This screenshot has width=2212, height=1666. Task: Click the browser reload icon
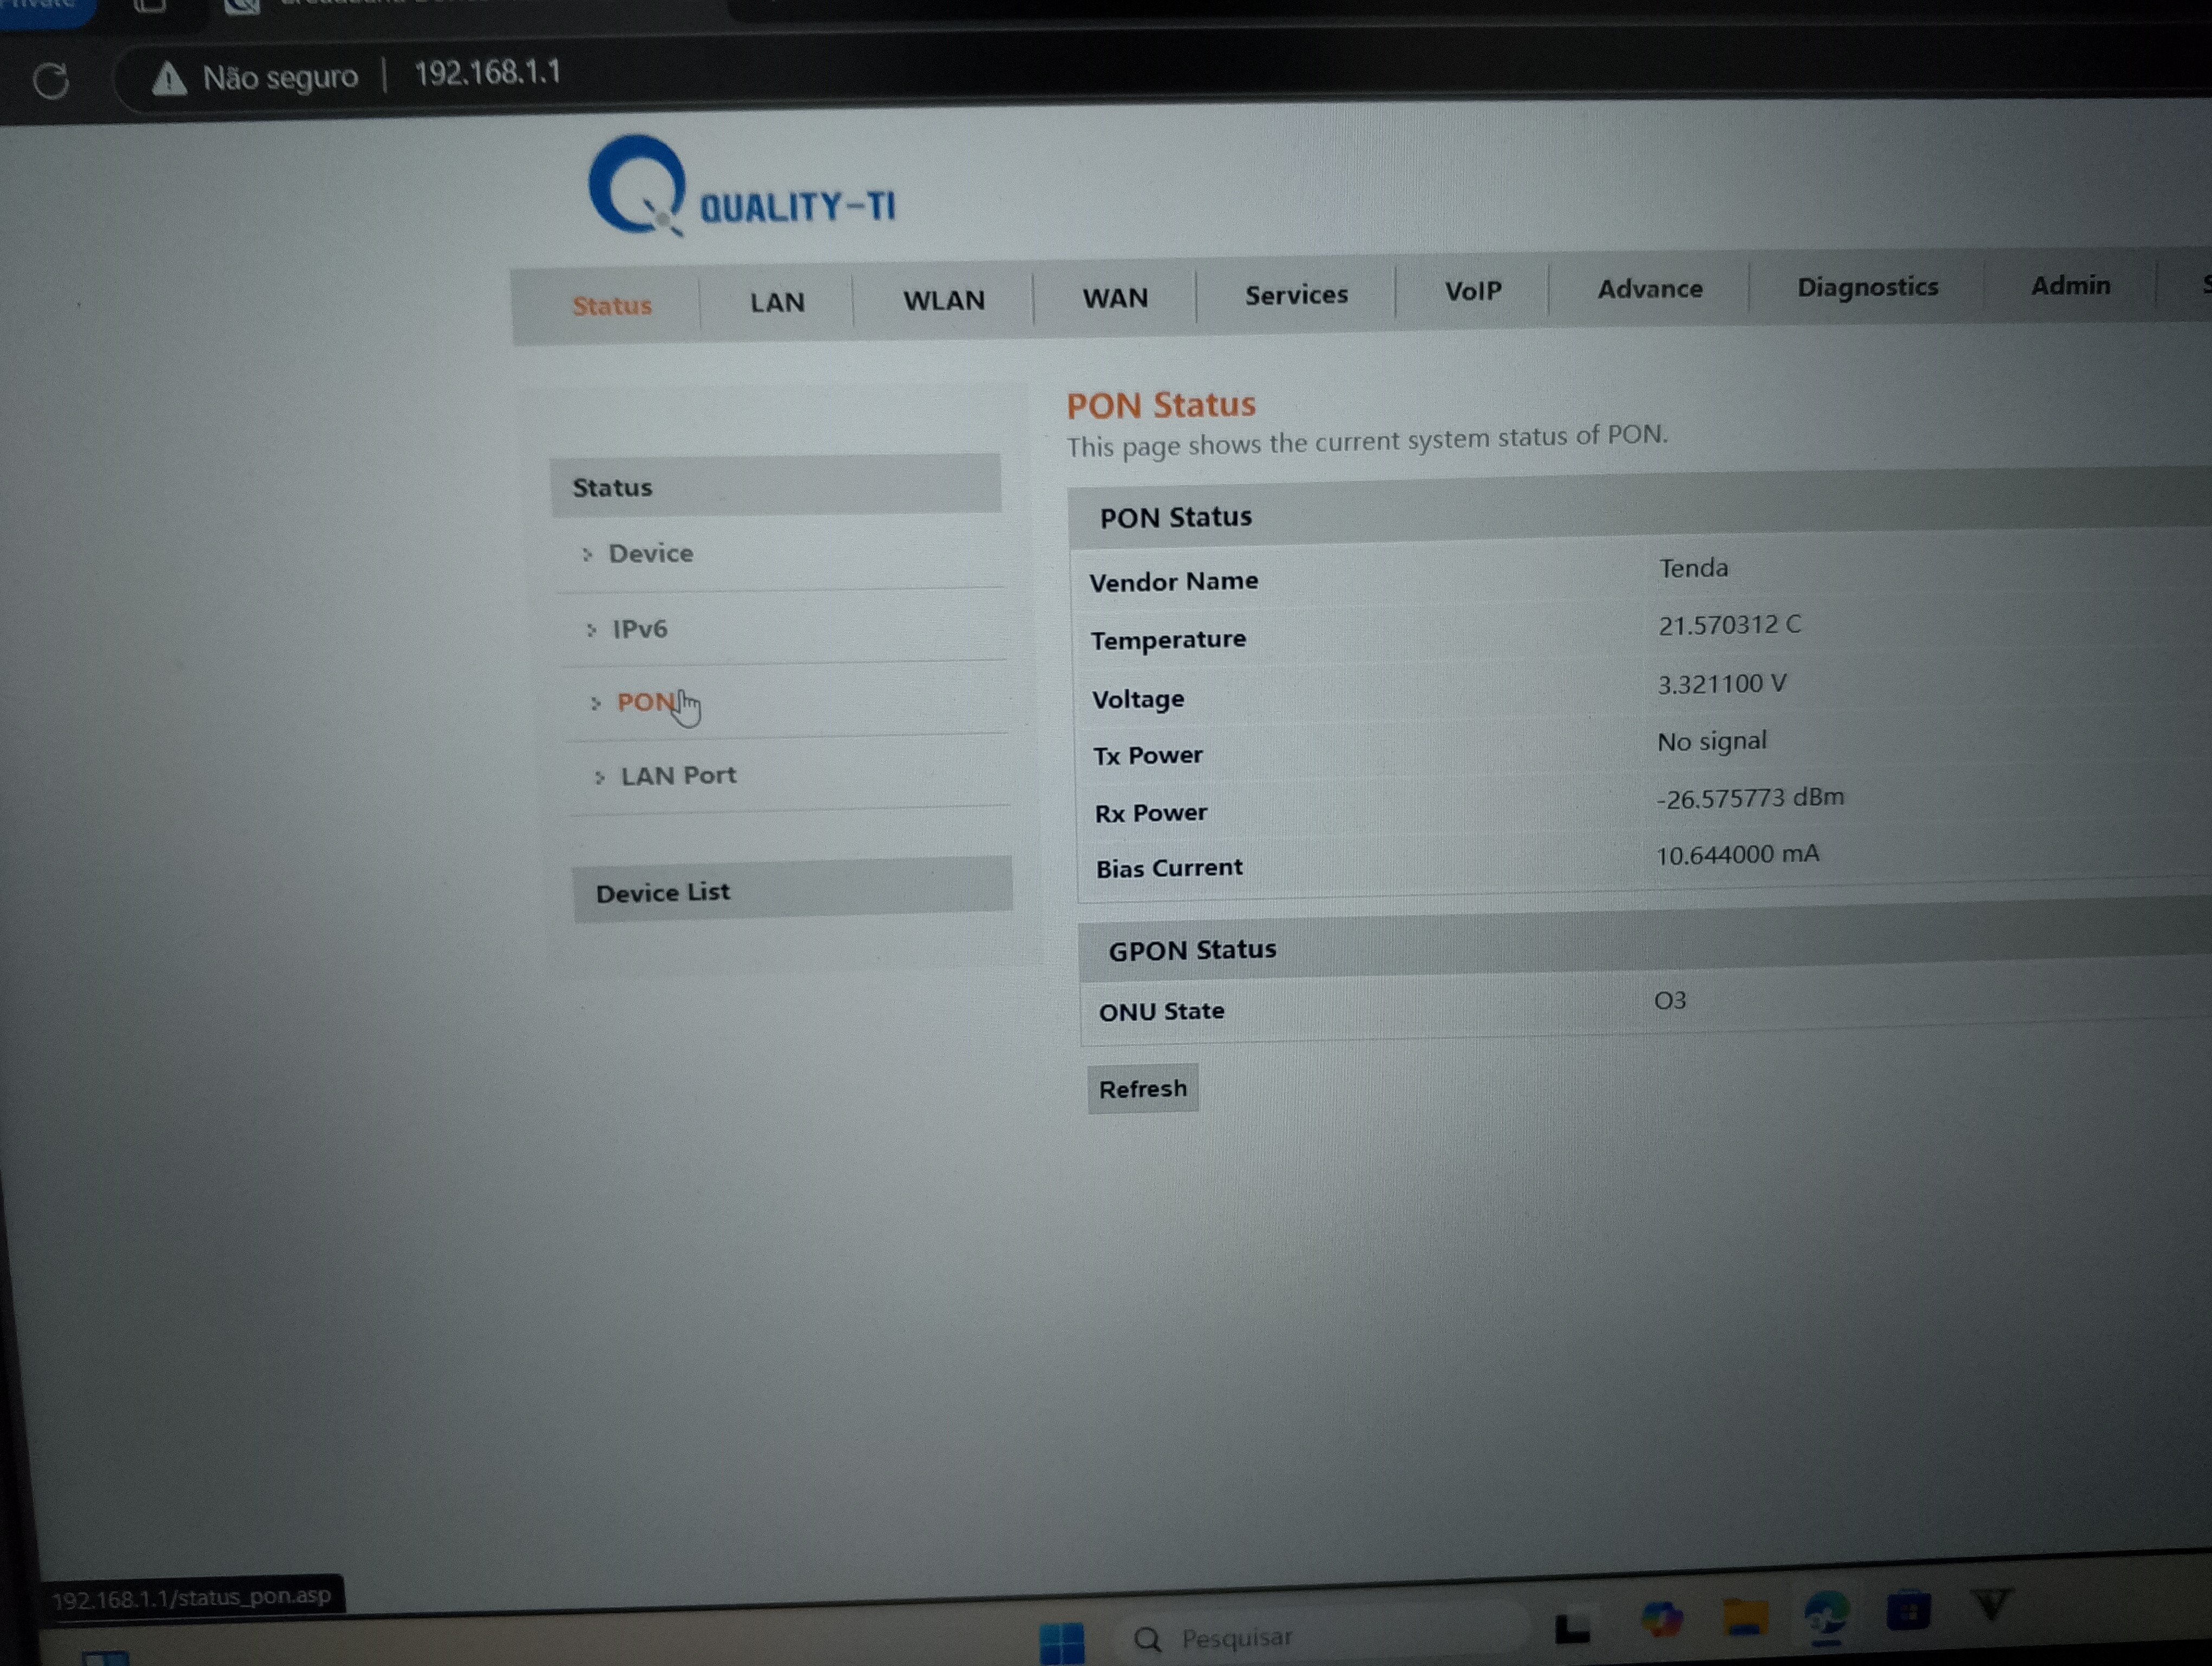(x=51, y=80)
